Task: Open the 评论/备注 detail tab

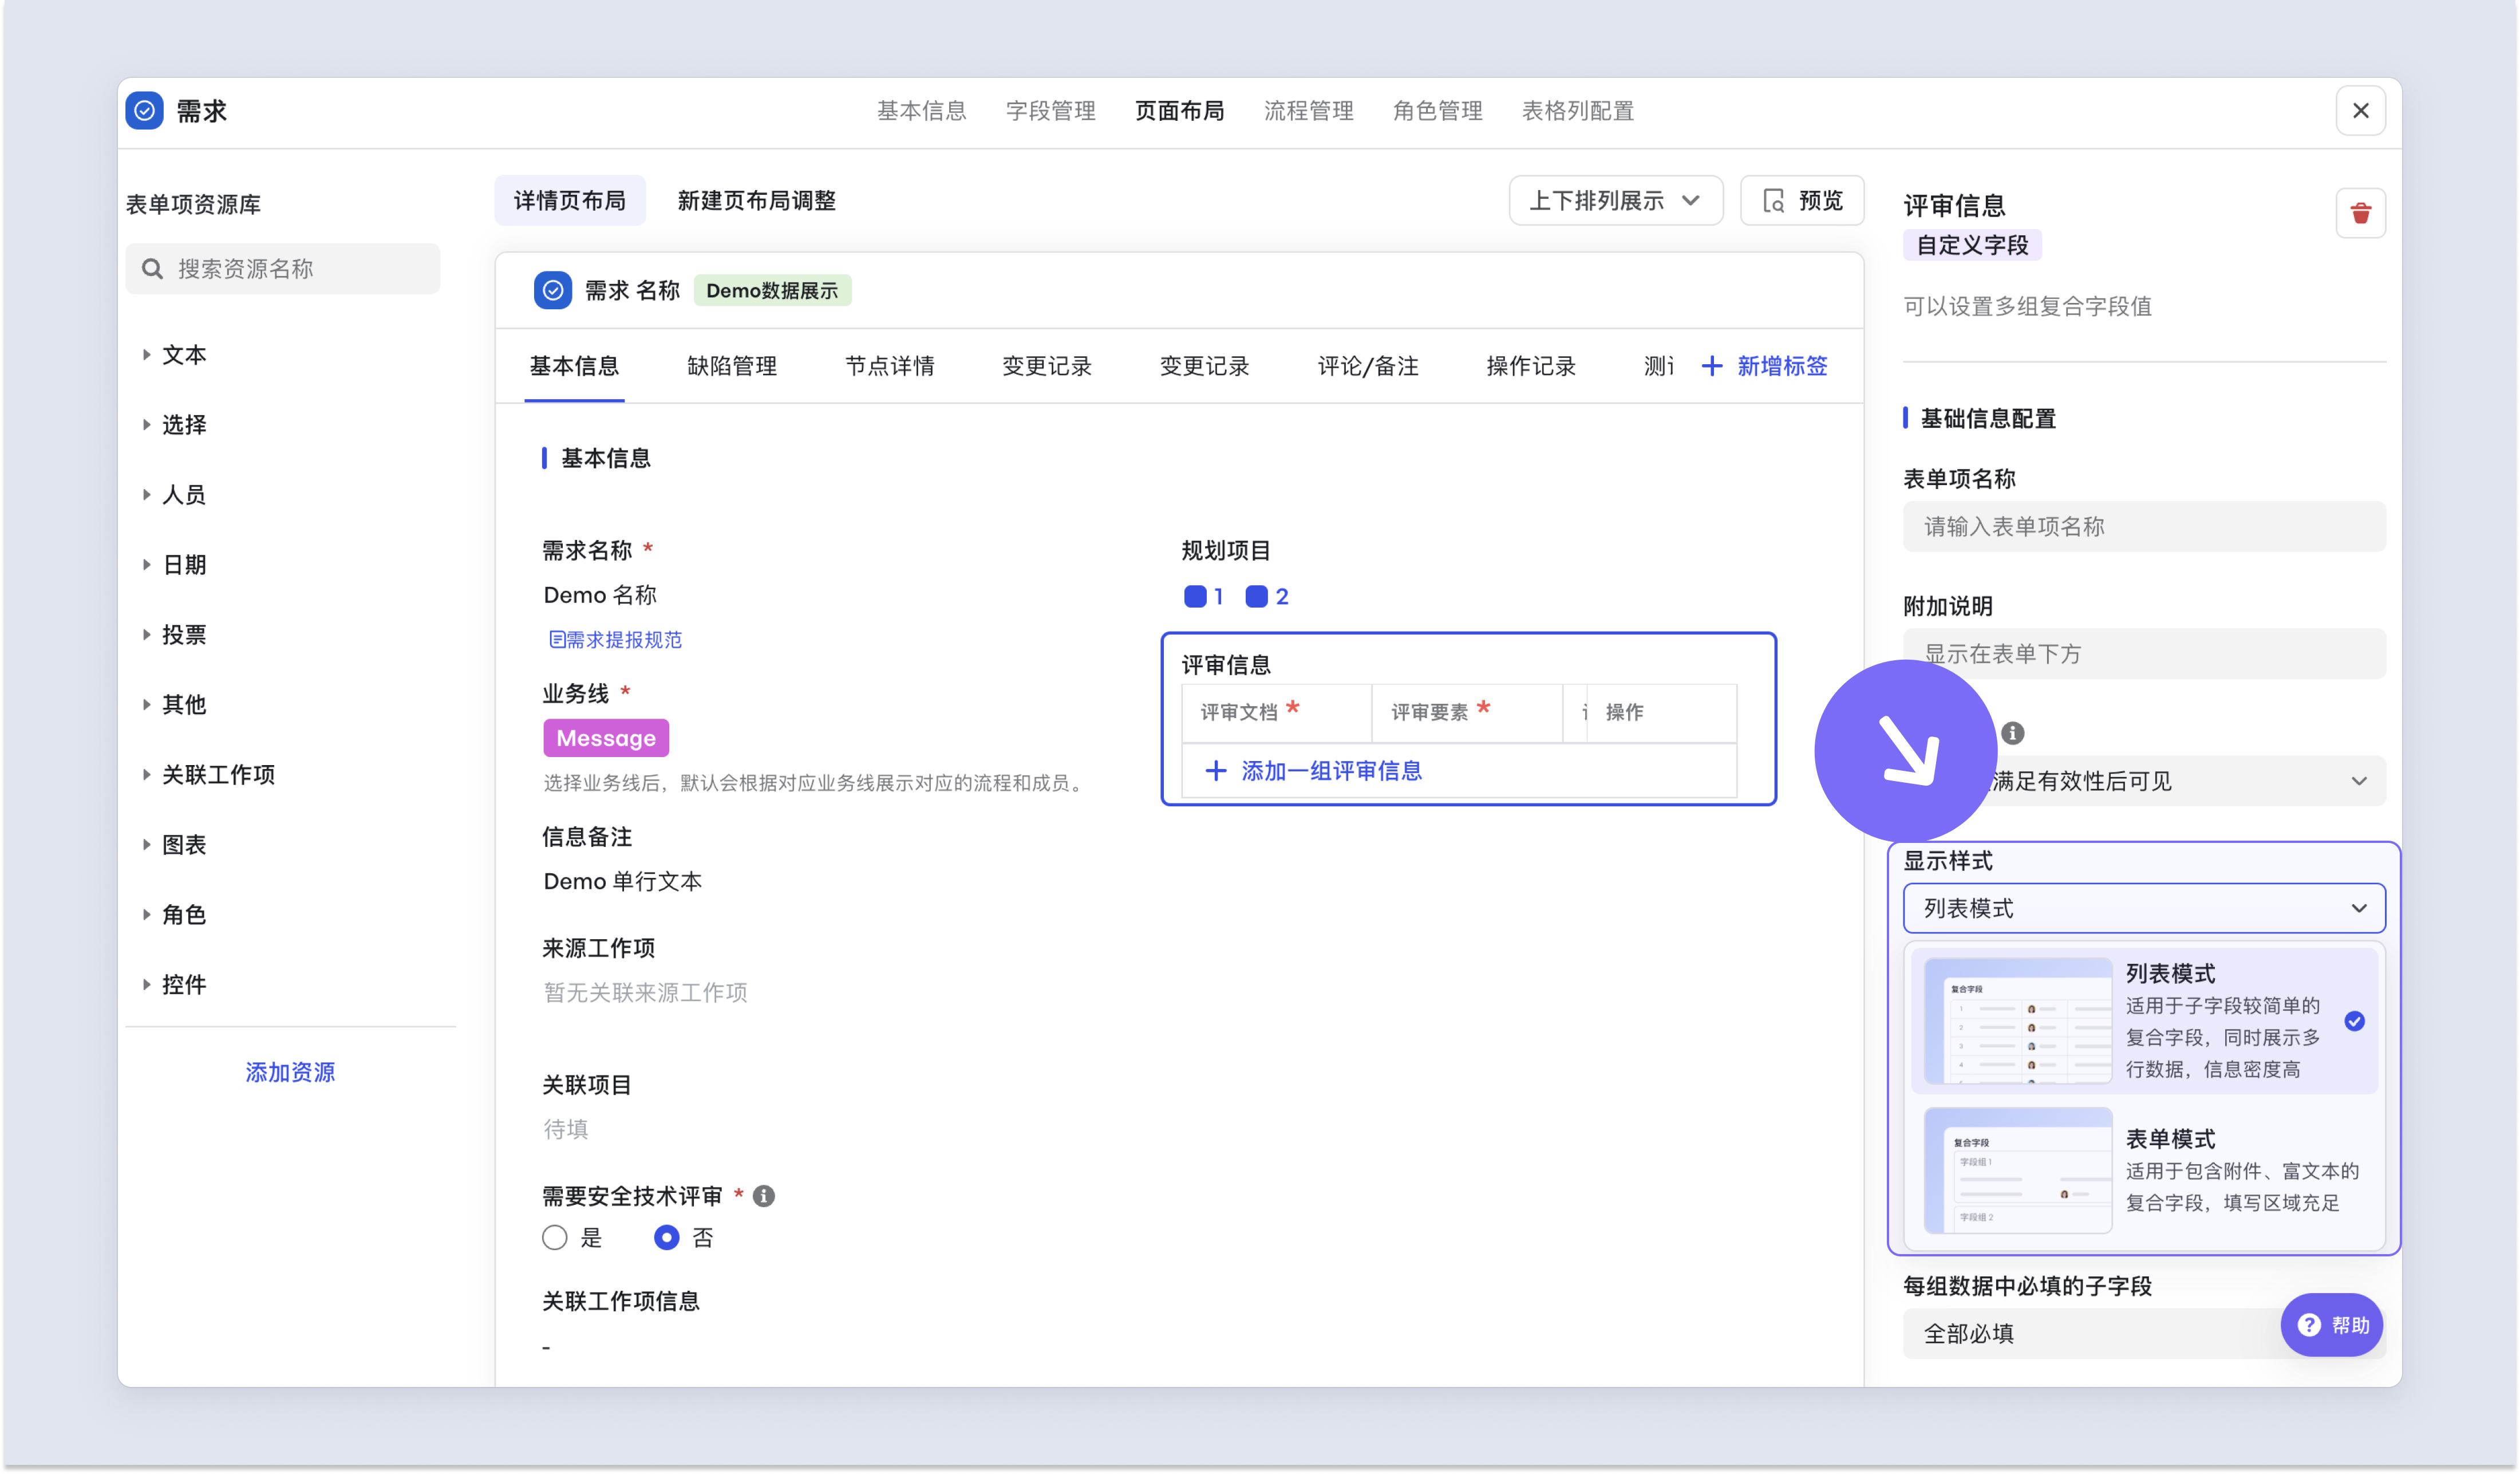Action: click(x=1368, y=366)
